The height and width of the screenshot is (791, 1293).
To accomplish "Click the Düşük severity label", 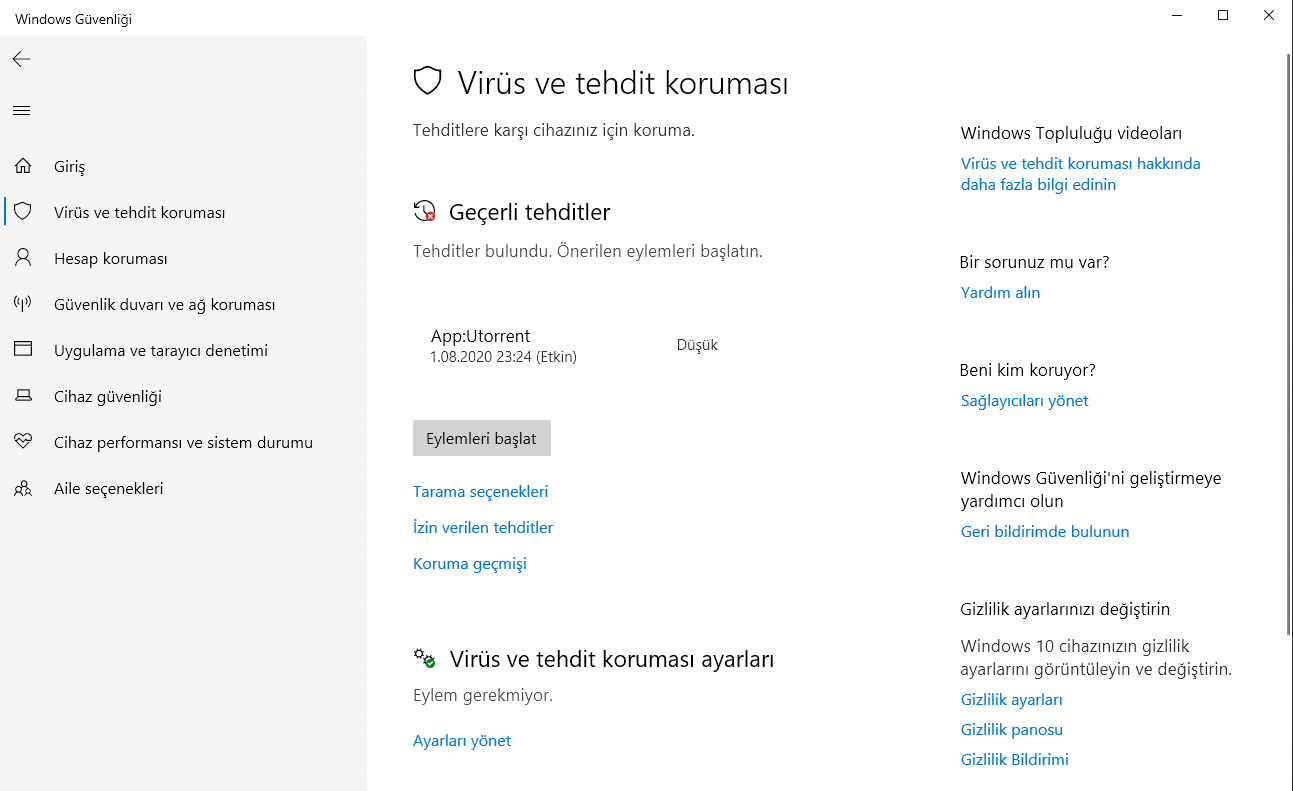I will tap(697, 345).
